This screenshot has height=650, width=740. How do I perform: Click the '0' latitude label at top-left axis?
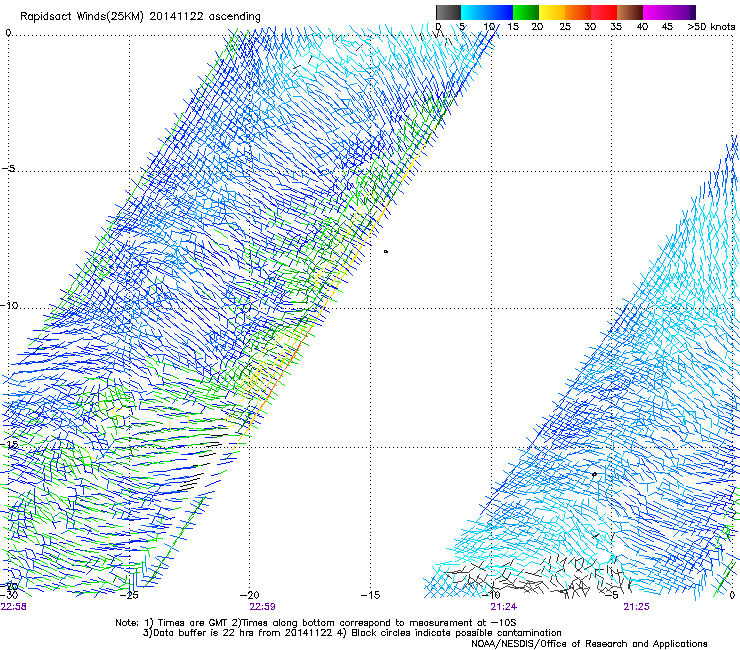pyautogui.click(x=8, y=33)
